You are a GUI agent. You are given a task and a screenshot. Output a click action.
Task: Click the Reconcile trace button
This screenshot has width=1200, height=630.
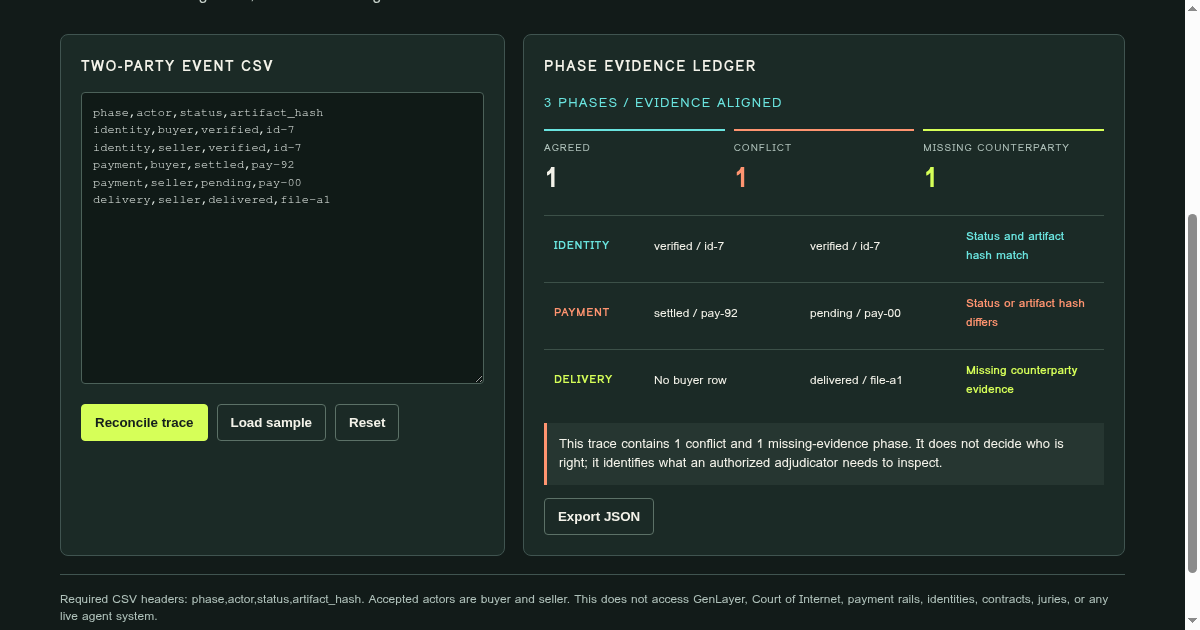click(144, 422)
